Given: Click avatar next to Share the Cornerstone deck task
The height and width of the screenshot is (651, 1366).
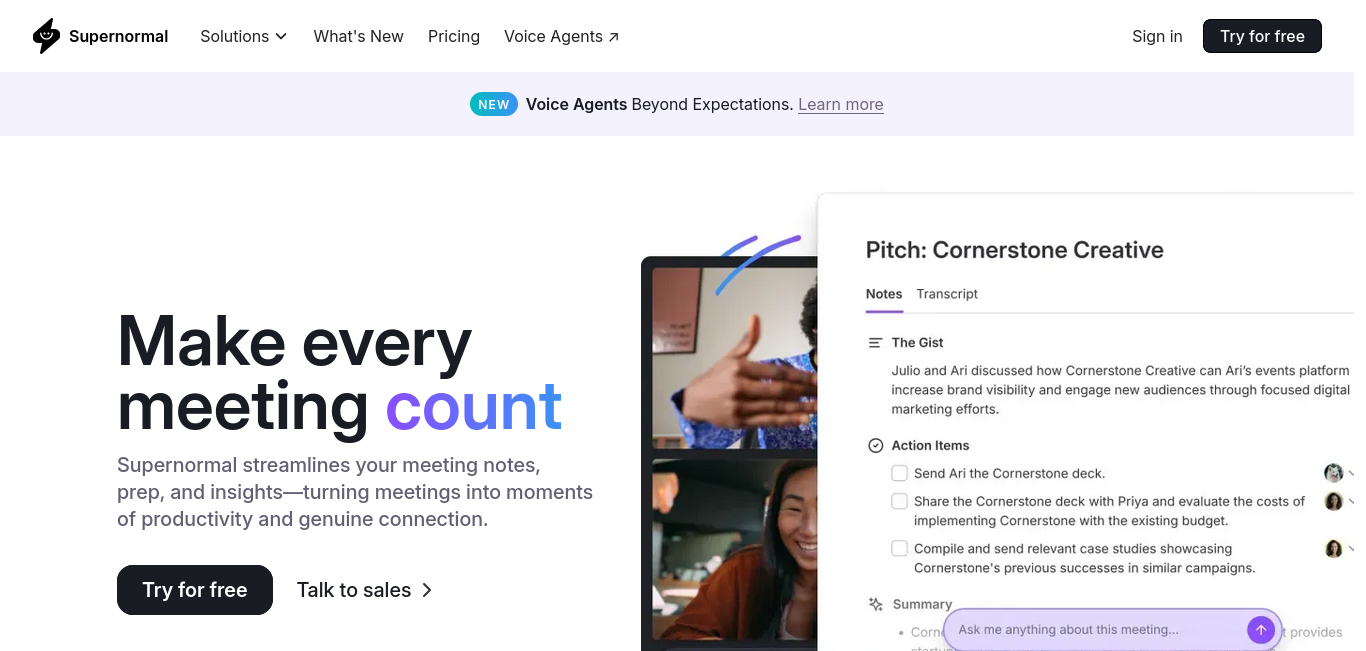Looking at the screenshot, I should (x=1333, y=501).
